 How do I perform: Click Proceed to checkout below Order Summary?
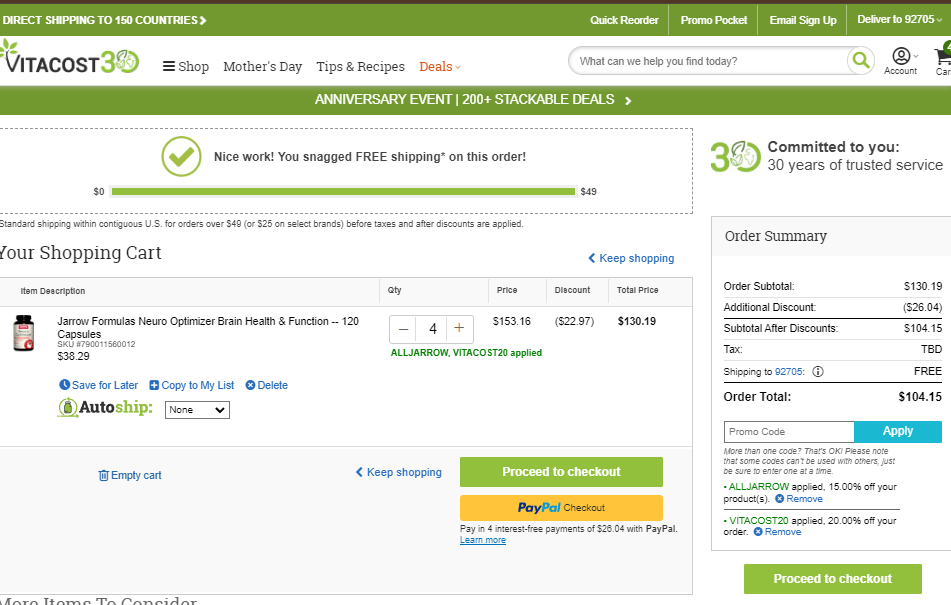point(833,579)
